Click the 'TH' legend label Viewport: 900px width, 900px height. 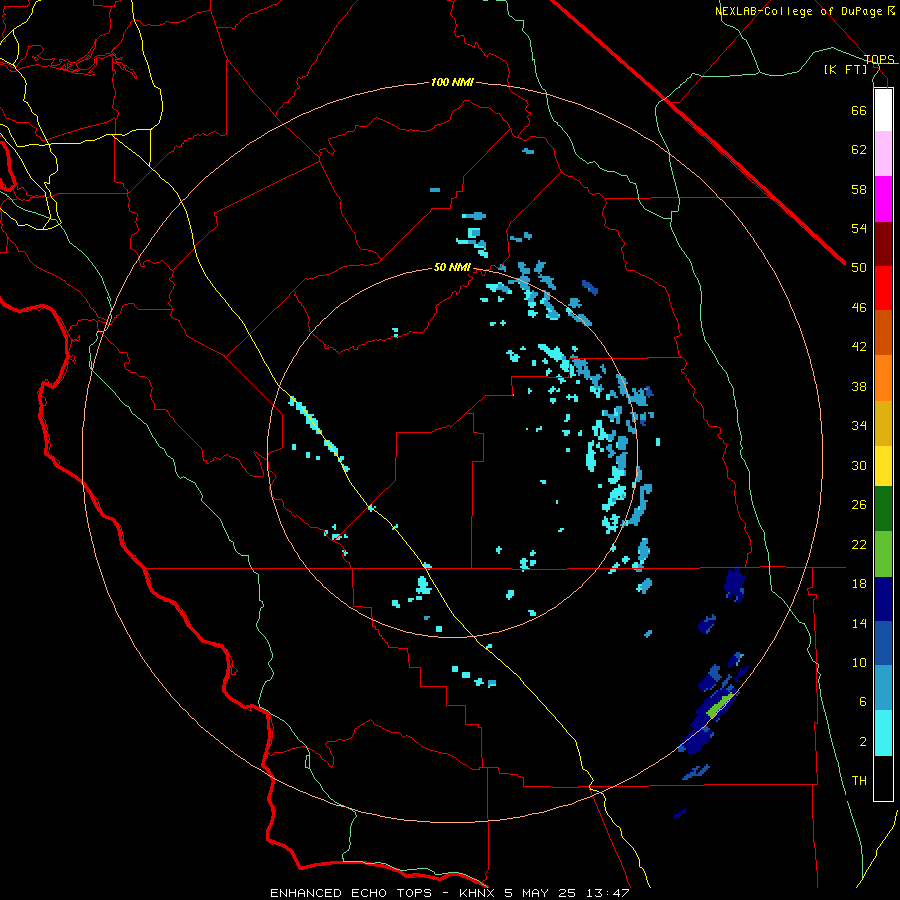(x=859, y=781)
